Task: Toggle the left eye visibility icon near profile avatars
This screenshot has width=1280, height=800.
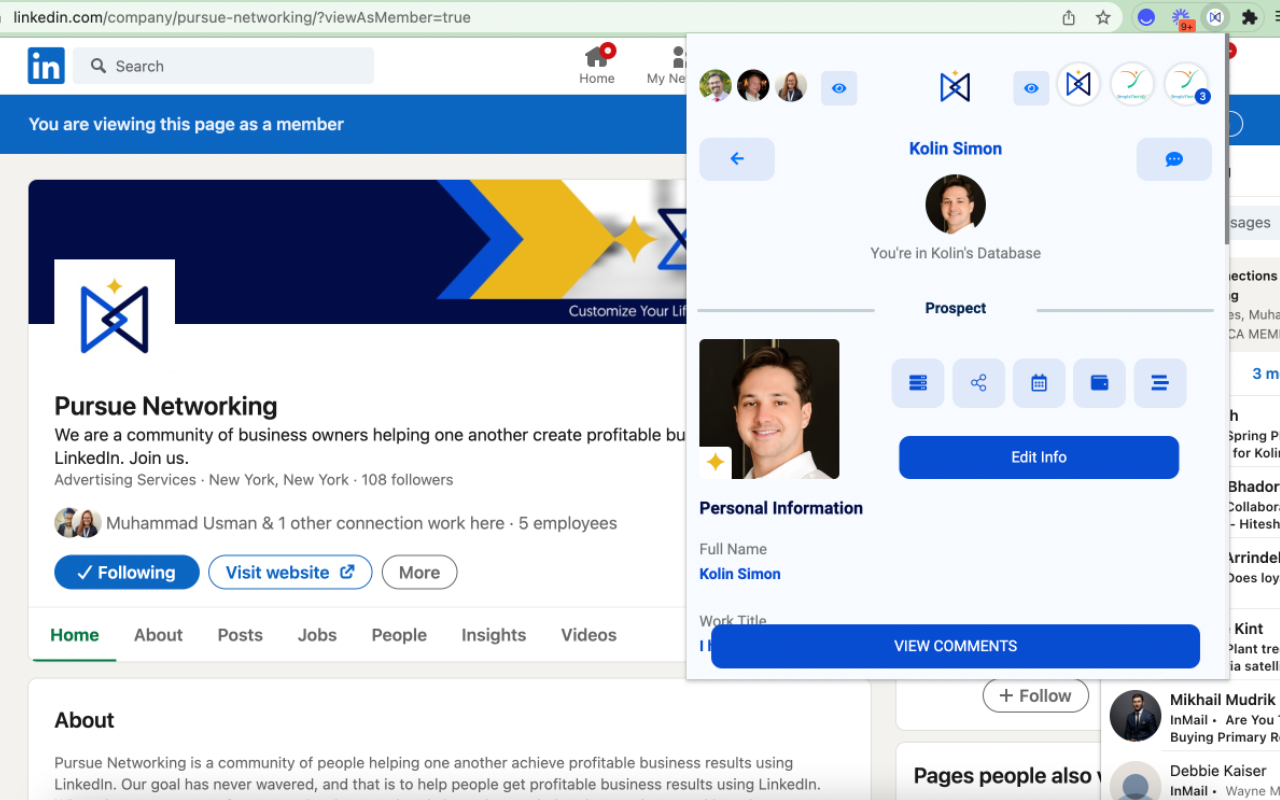Action: tap(839, 88)
